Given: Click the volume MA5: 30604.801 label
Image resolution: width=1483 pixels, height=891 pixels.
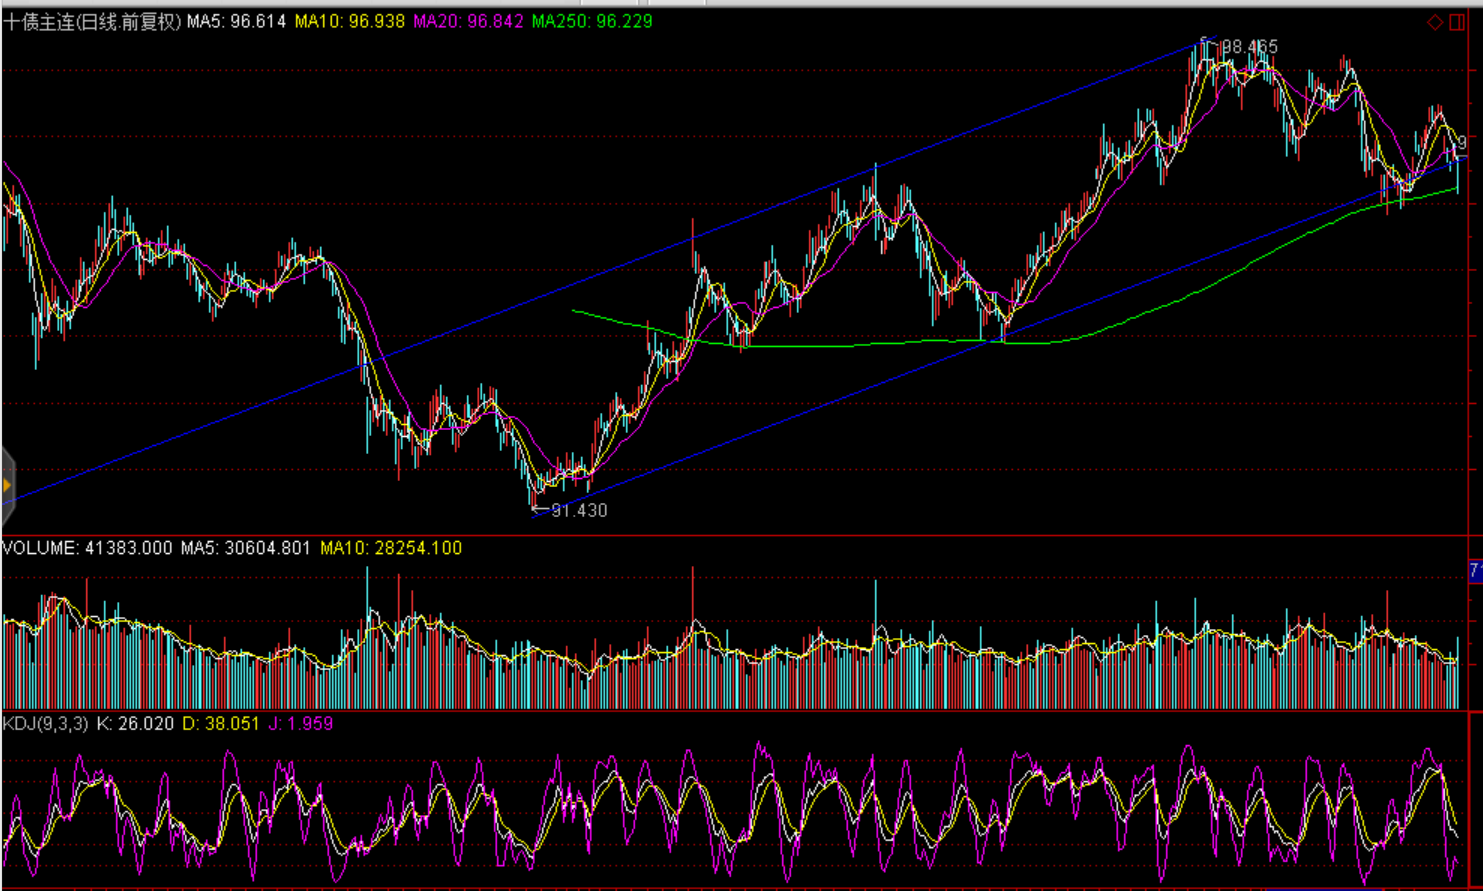Looking at the screenshot, I should (x=245, y=548).
